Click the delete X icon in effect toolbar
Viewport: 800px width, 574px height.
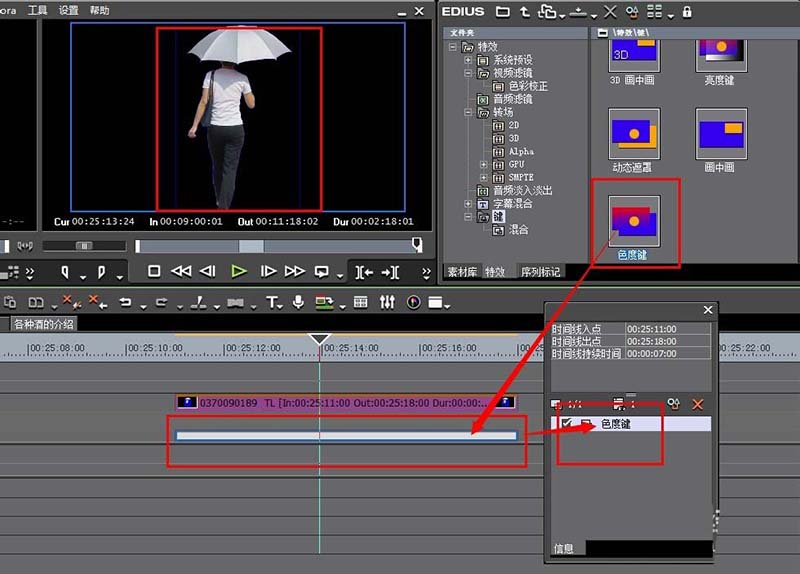(x=610, y=12)
